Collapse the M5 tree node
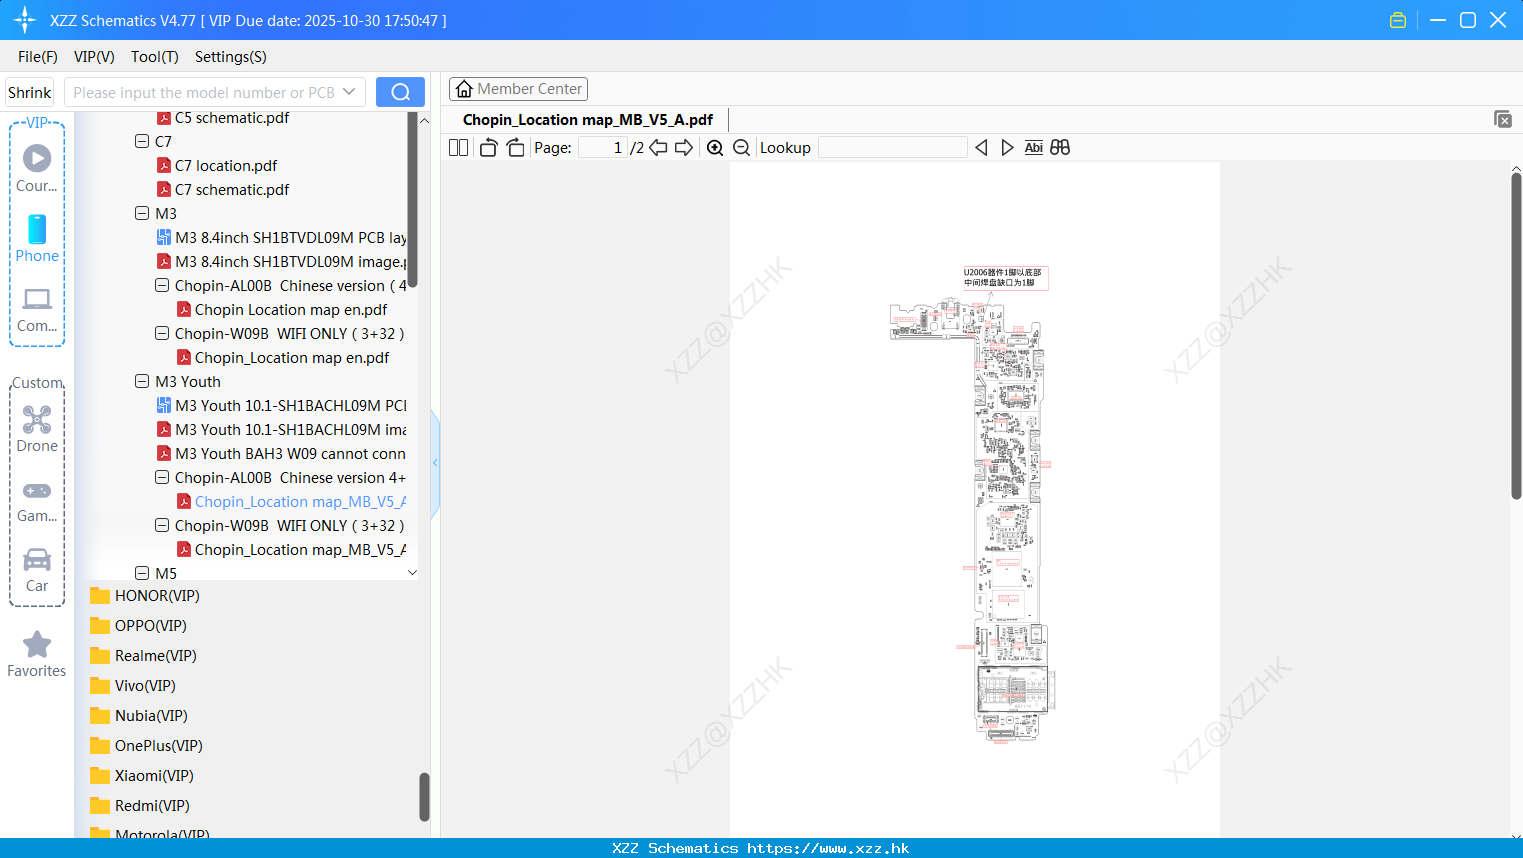The height and width of the screenshot is (858, 1523). 142,573
